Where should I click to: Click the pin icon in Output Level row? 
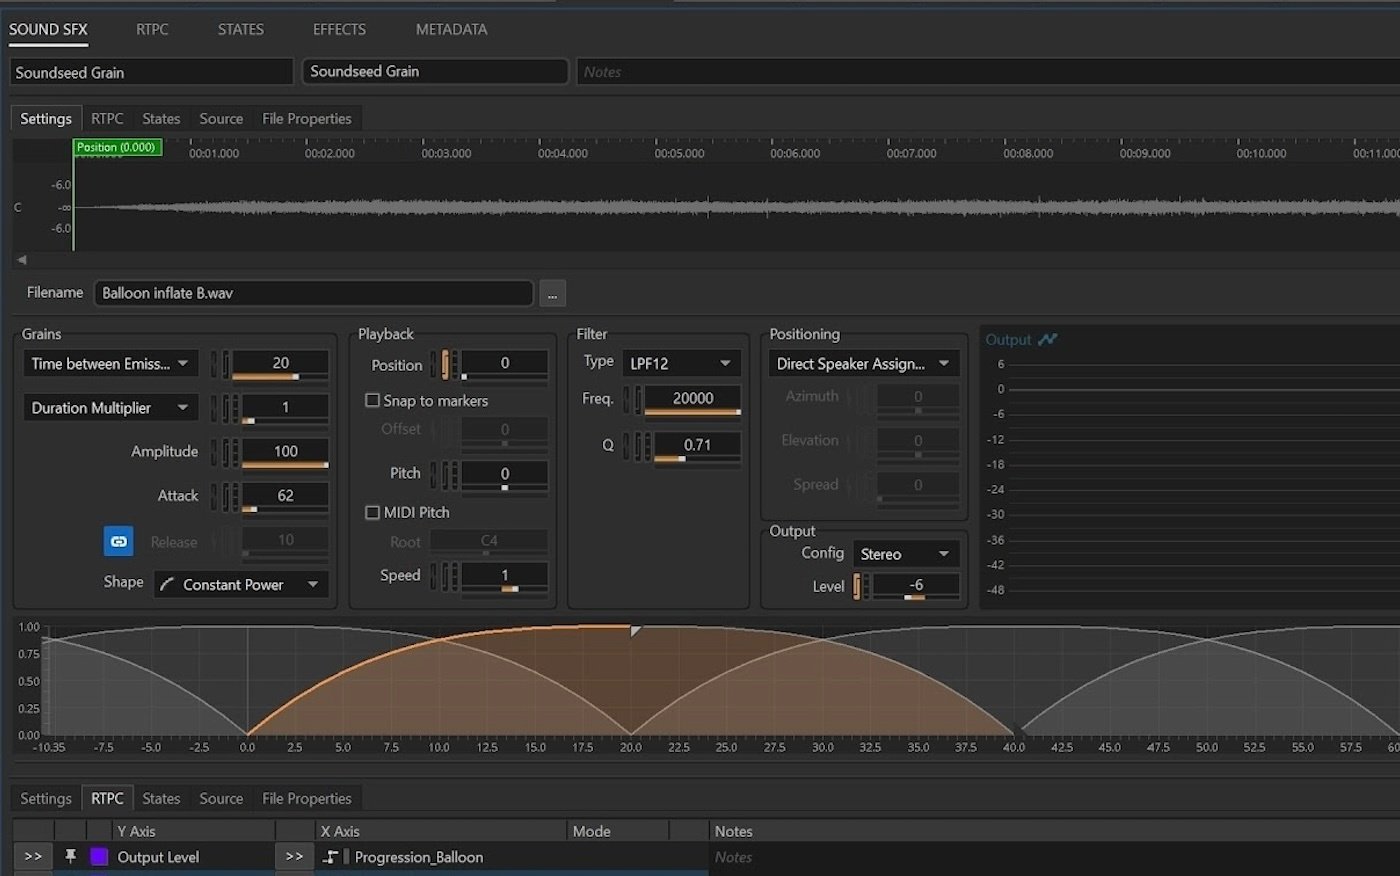[70, 856]
